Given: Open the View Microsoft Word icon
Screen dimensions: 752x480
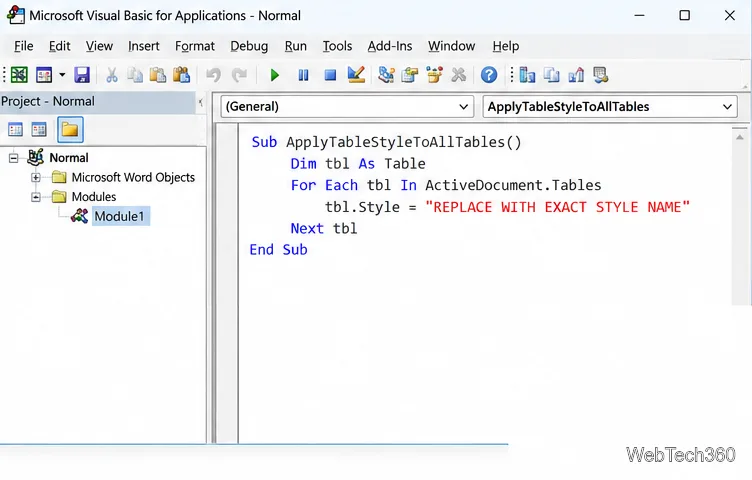Looking at the screenshot, I should pos(19,75).
